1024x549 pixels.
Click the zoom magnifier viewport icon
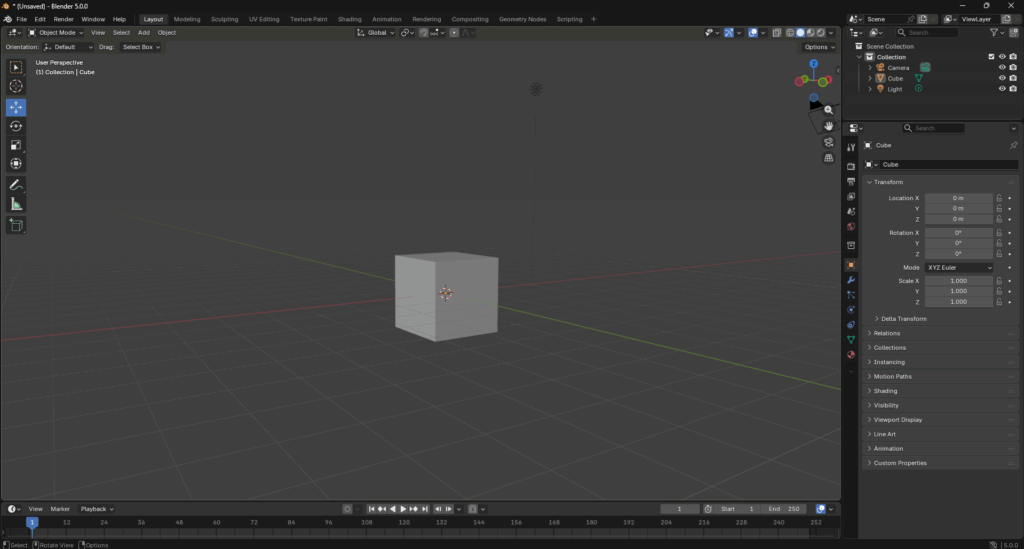pyautogui.click(x=828, y=110)
